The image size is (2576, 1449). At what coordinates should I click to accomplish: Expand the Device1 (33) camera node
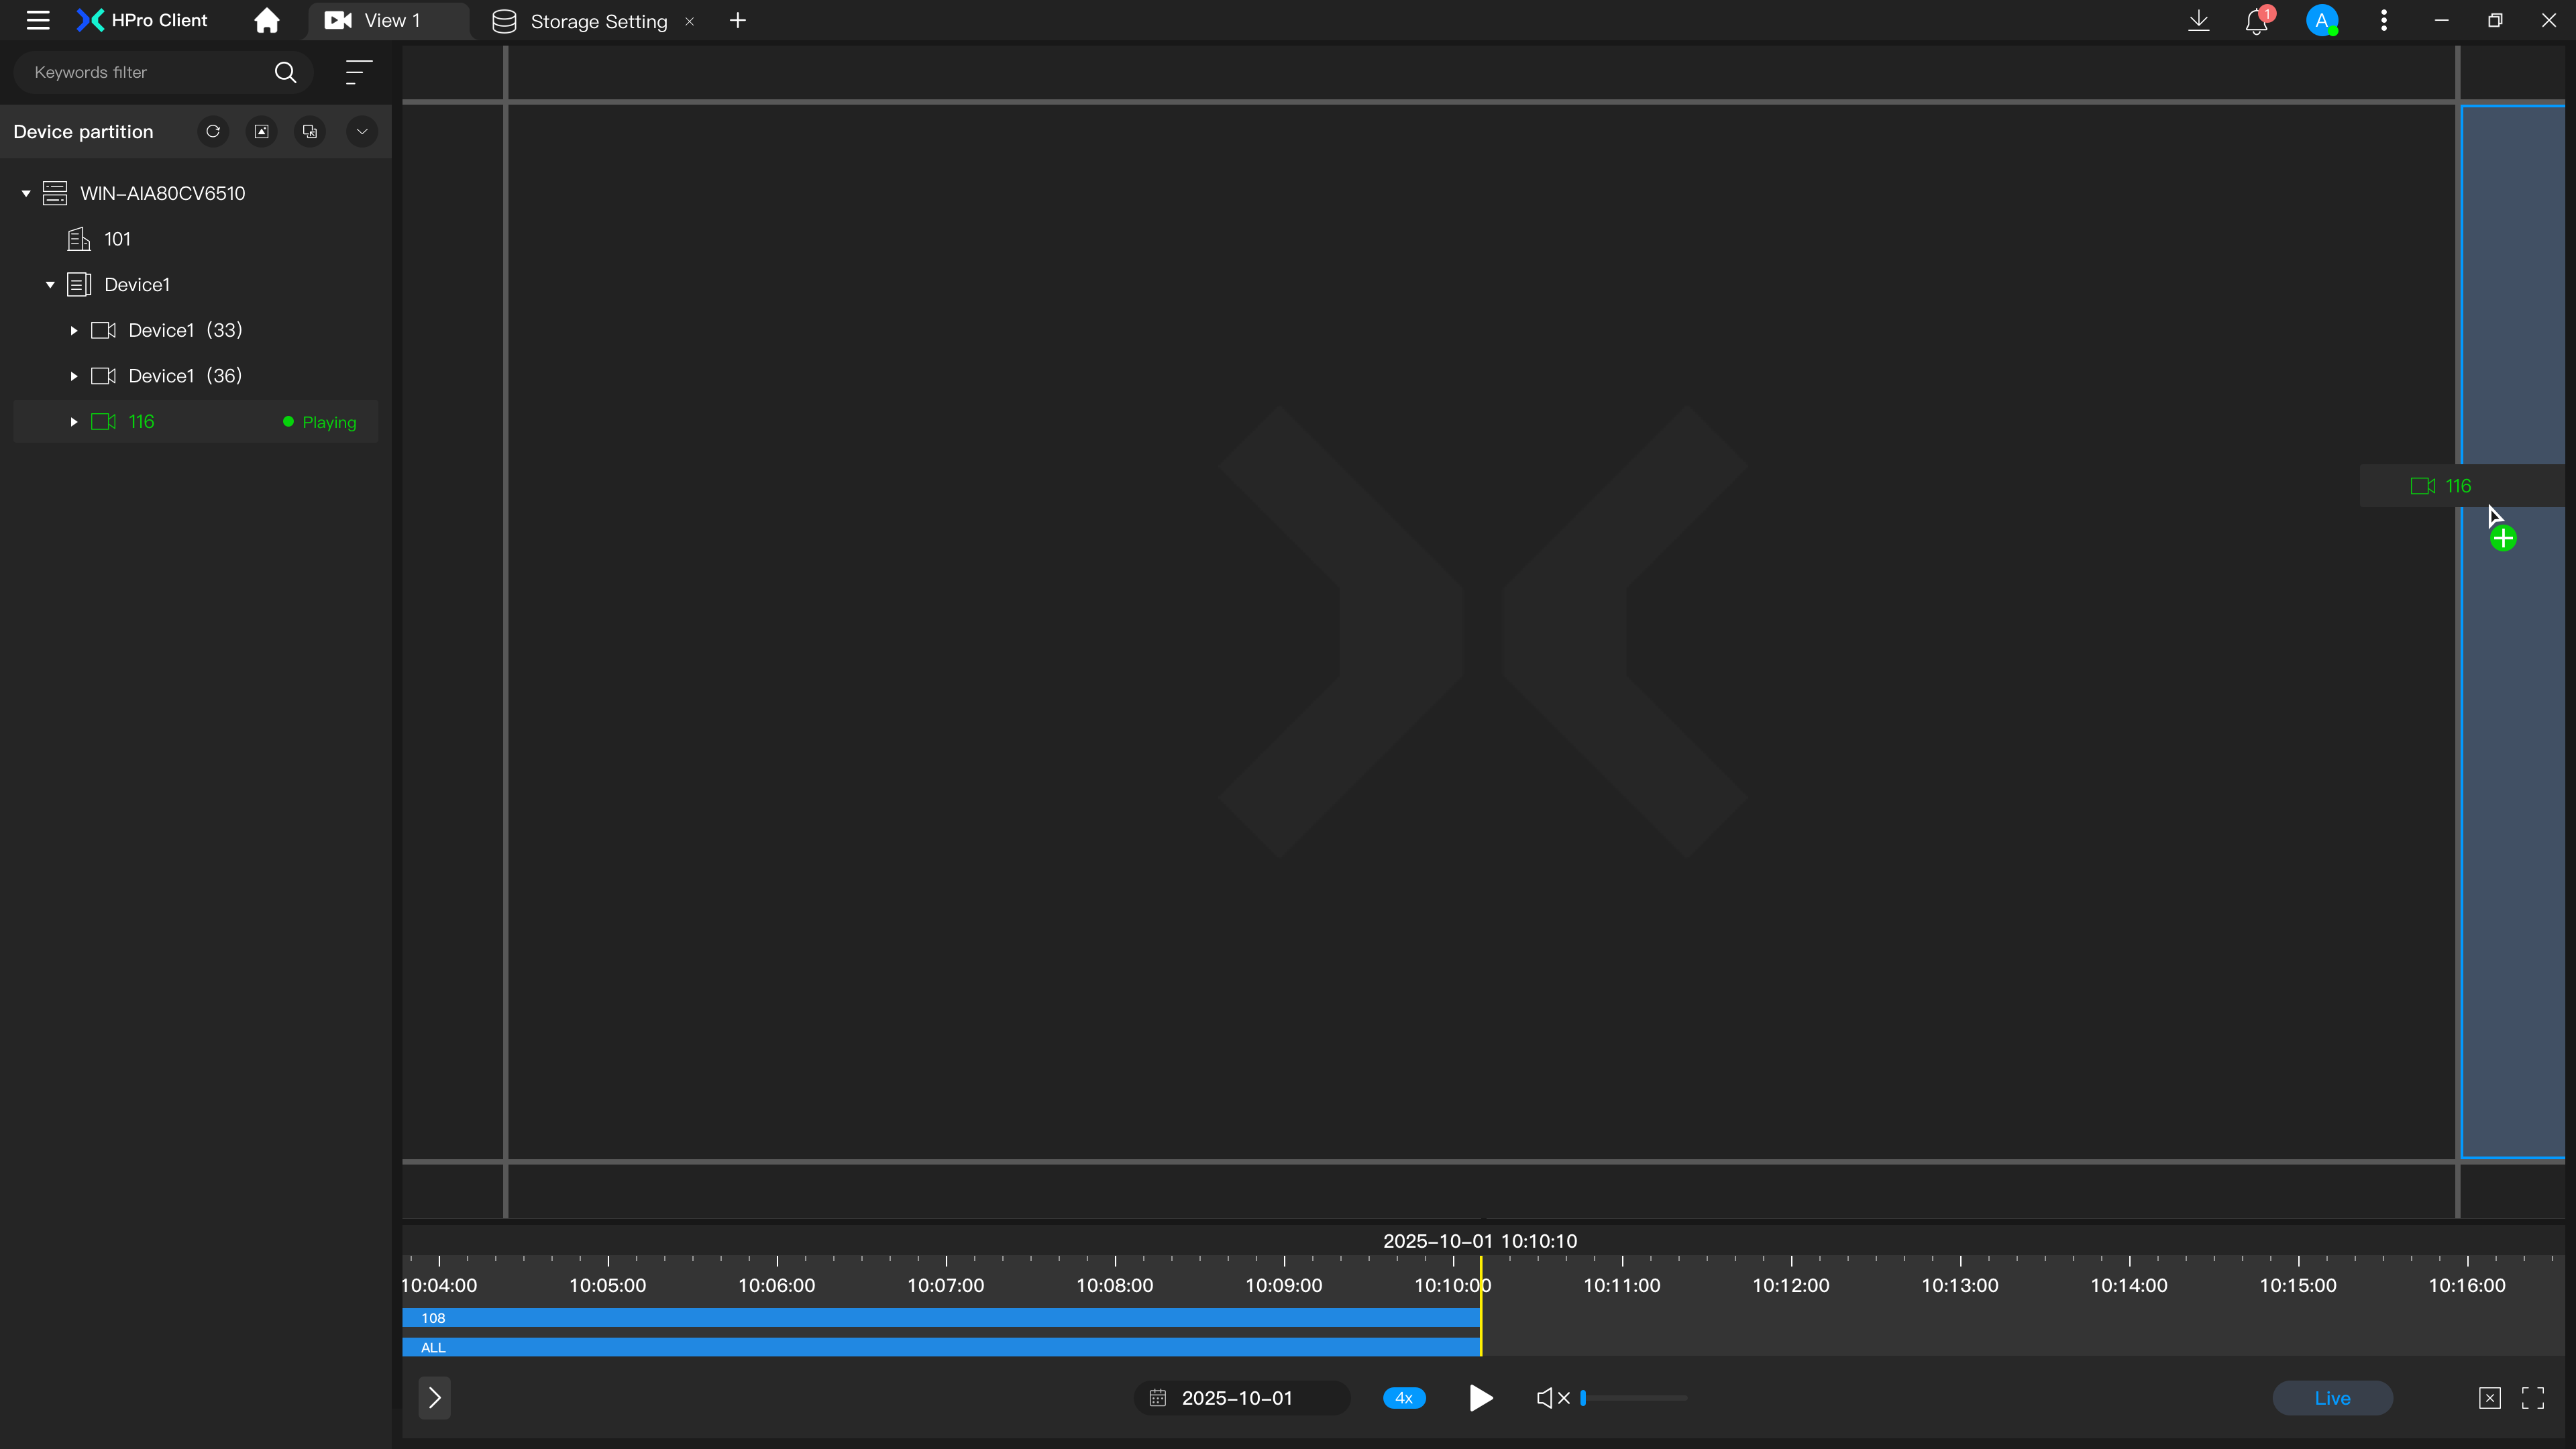click(74, 330)
